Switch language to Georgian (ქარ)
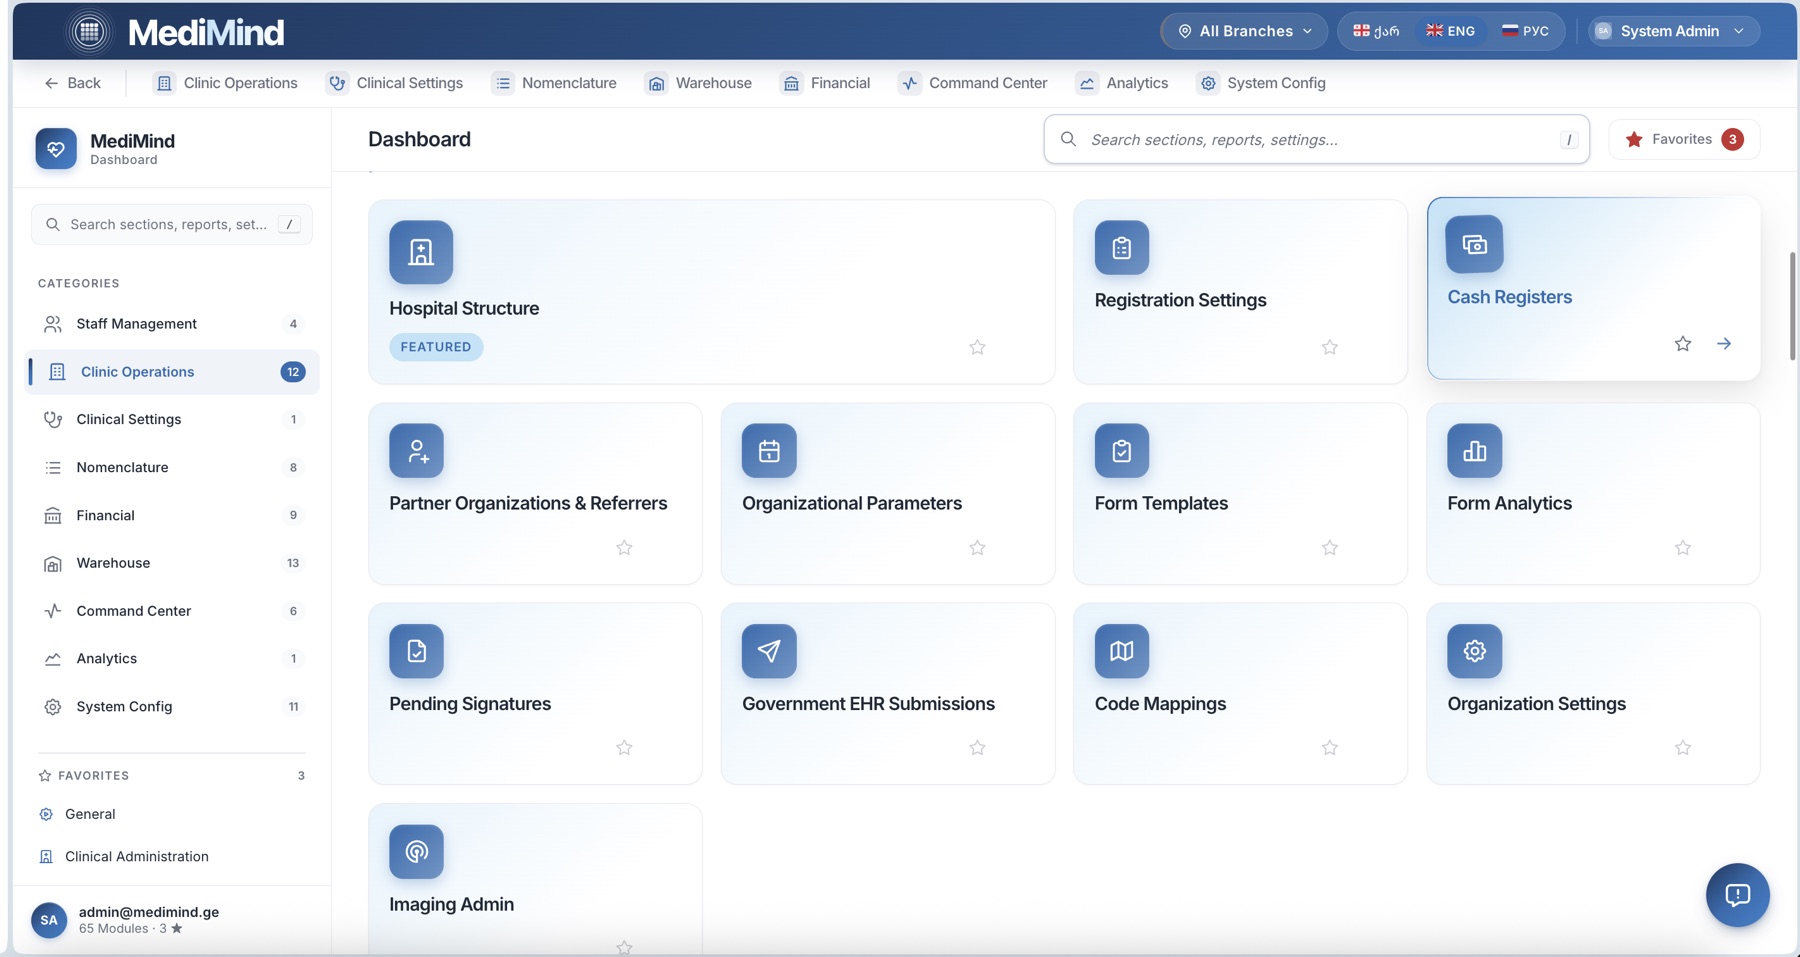This screenshot has height=957, width=1800. pos(1376,31)
